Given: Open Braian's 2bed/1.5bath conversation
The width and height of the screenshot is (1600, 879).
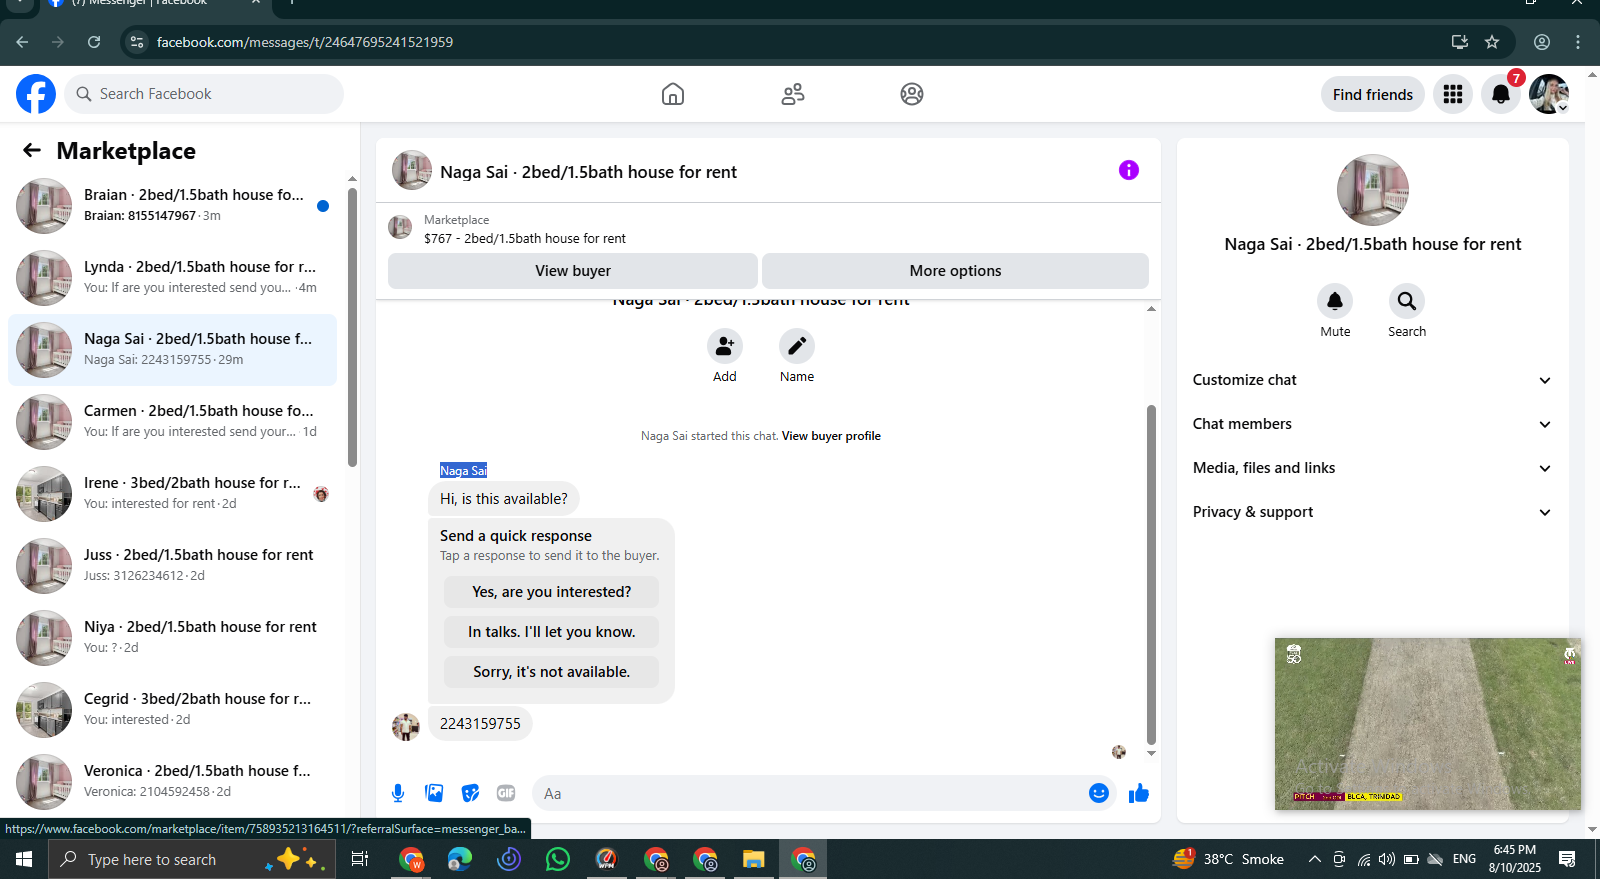Looking at the screenshot, I should click(172, 206).
